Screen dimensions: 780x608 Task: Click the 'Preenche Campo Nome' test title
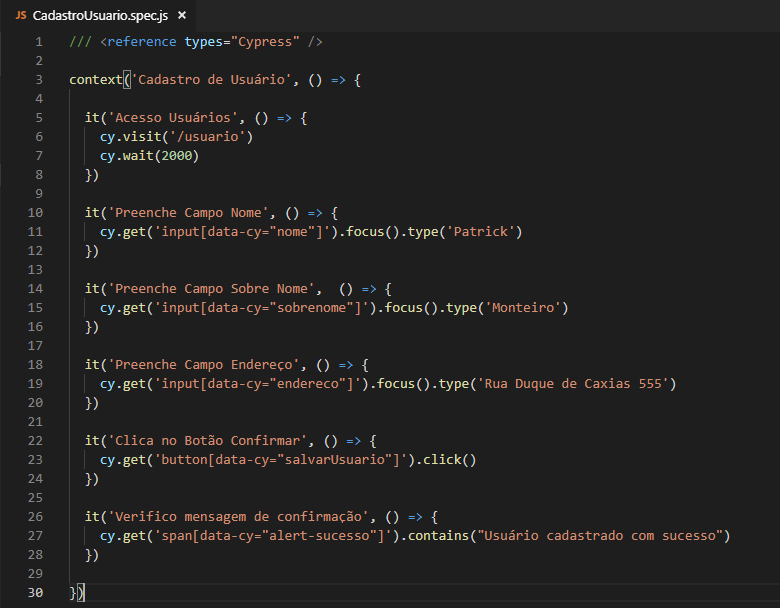coord(186,213)
